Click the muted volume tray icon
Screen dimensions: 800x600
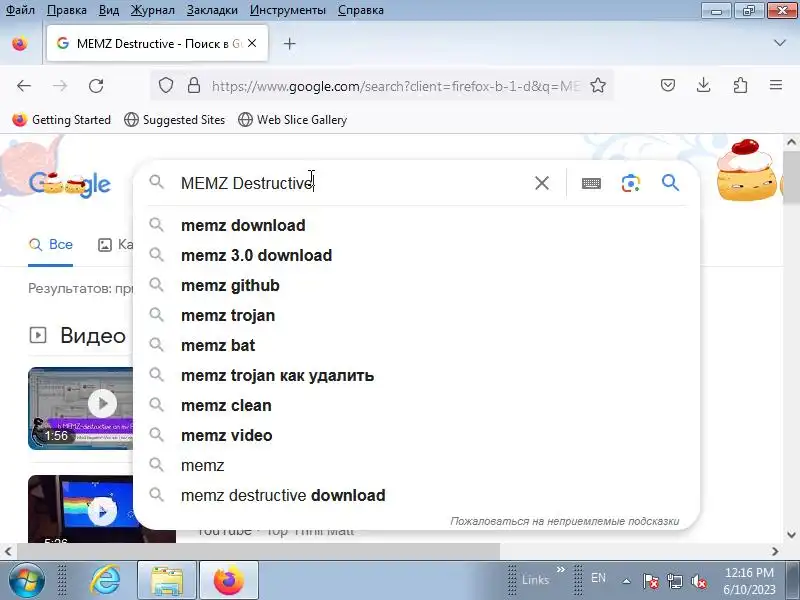pos(698,581)
